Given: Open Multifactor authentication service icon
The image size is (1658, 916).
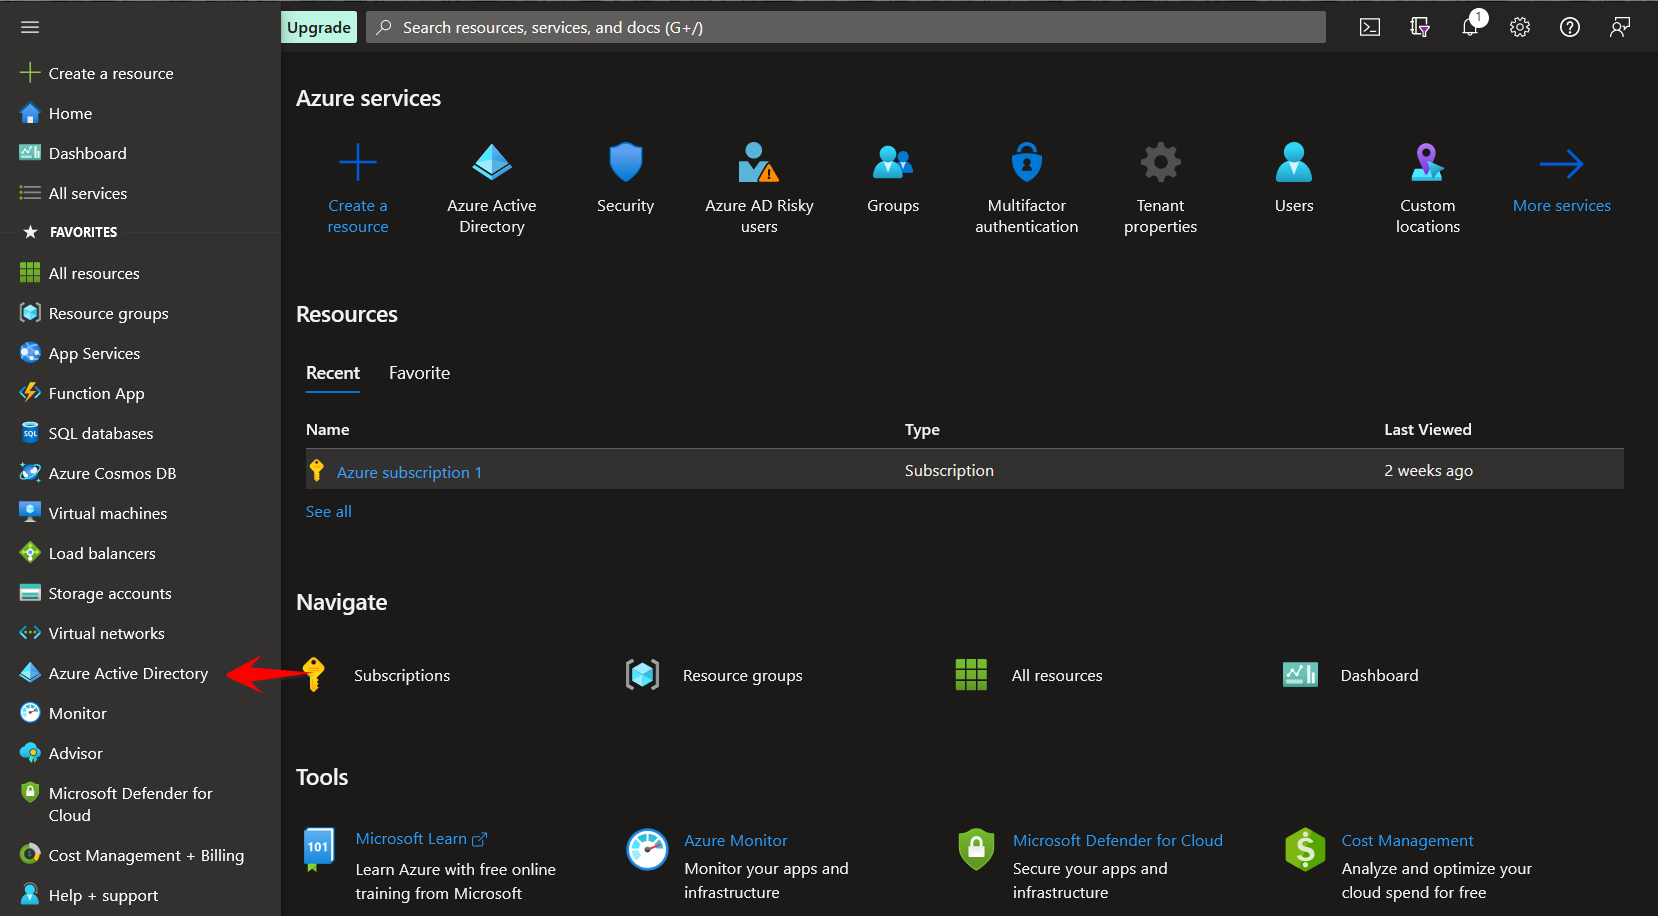Looking at the screenshot, I should click(1027, 162).
